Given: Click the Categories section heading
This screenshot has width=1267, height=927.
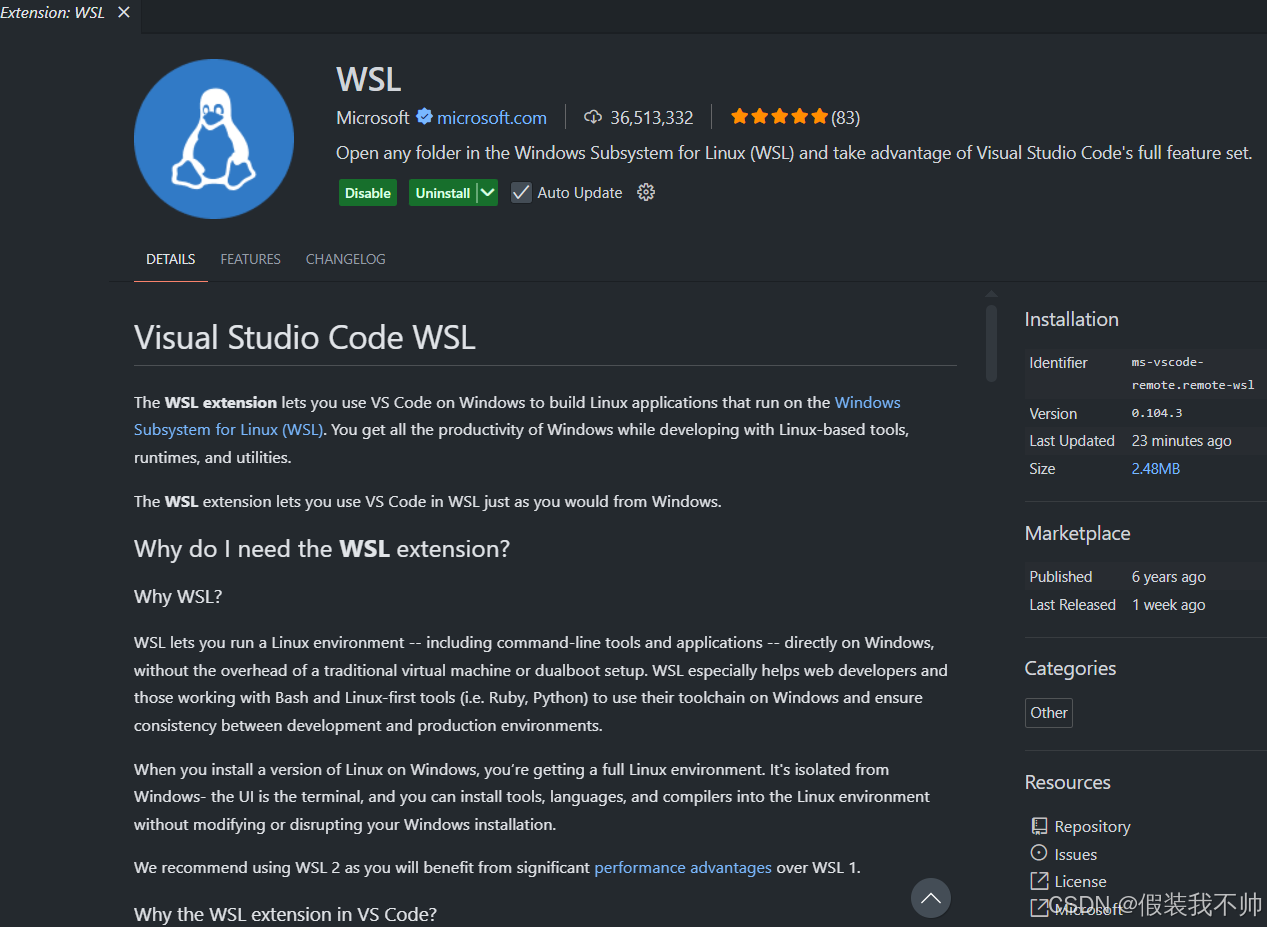Looking at the screenshot, I should click(1071, 668).
